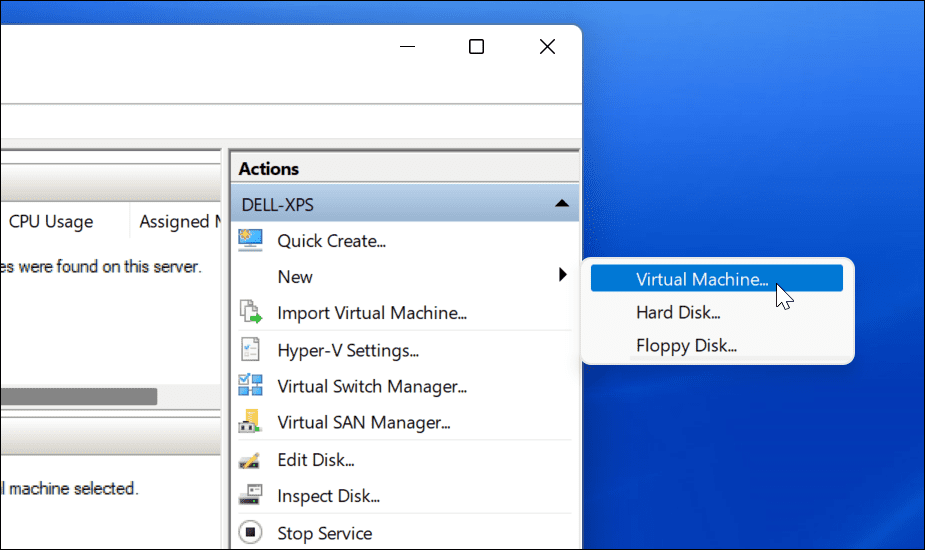The height and width of the screenshot is (550, 925).
Task: Minimize the Hyper-V Manager window
Action: pyautogui.click(x=407, y=47)
